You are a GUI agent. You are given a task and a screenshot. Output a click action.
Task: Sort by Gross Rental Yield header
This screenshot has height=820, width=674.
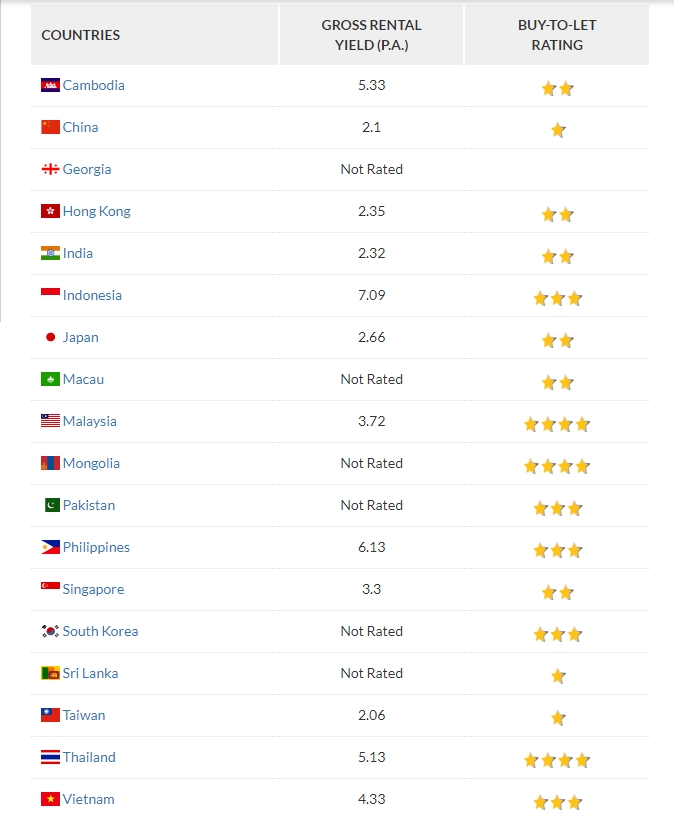click(371, 35)
